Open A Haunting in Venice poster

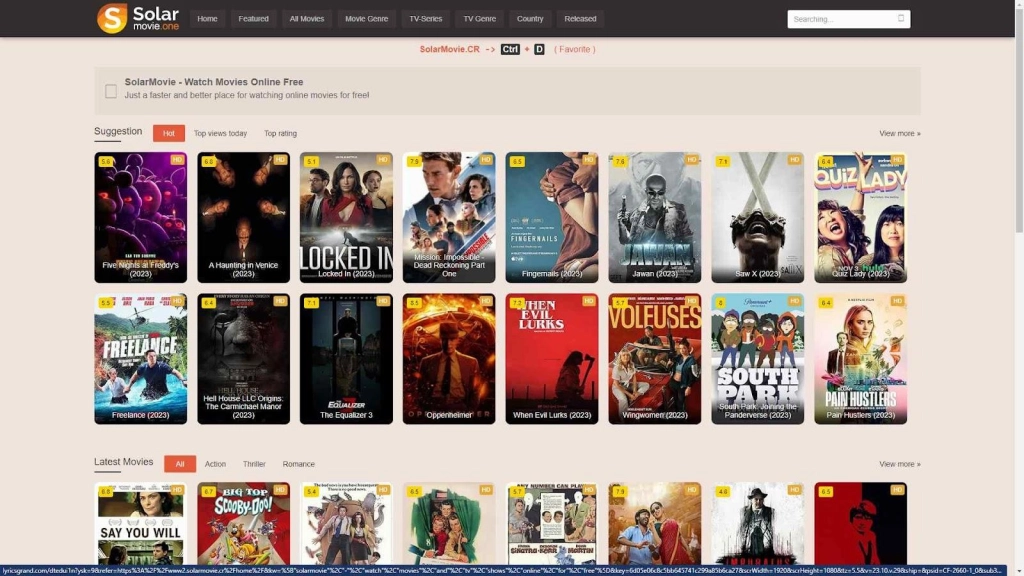[244, 217]
